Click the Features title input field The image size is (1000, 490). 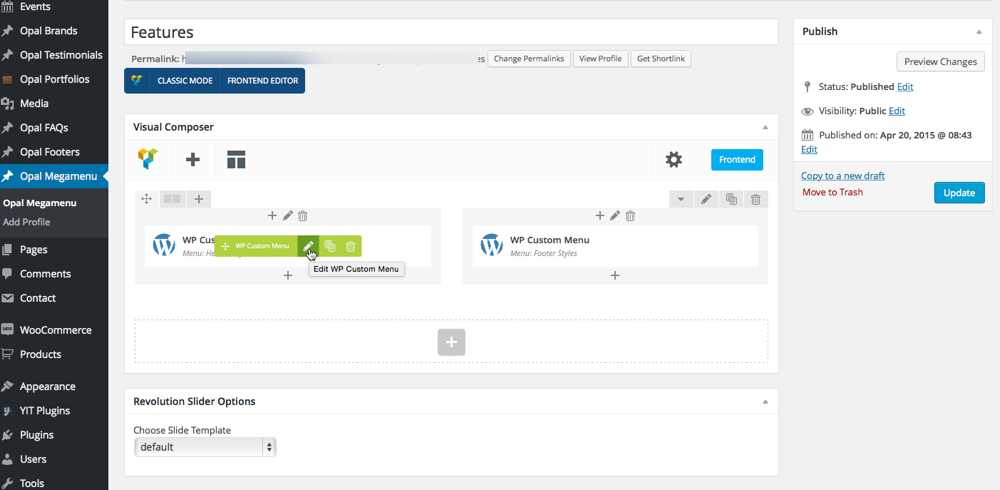pyautogui.click(x=452, y=33)
